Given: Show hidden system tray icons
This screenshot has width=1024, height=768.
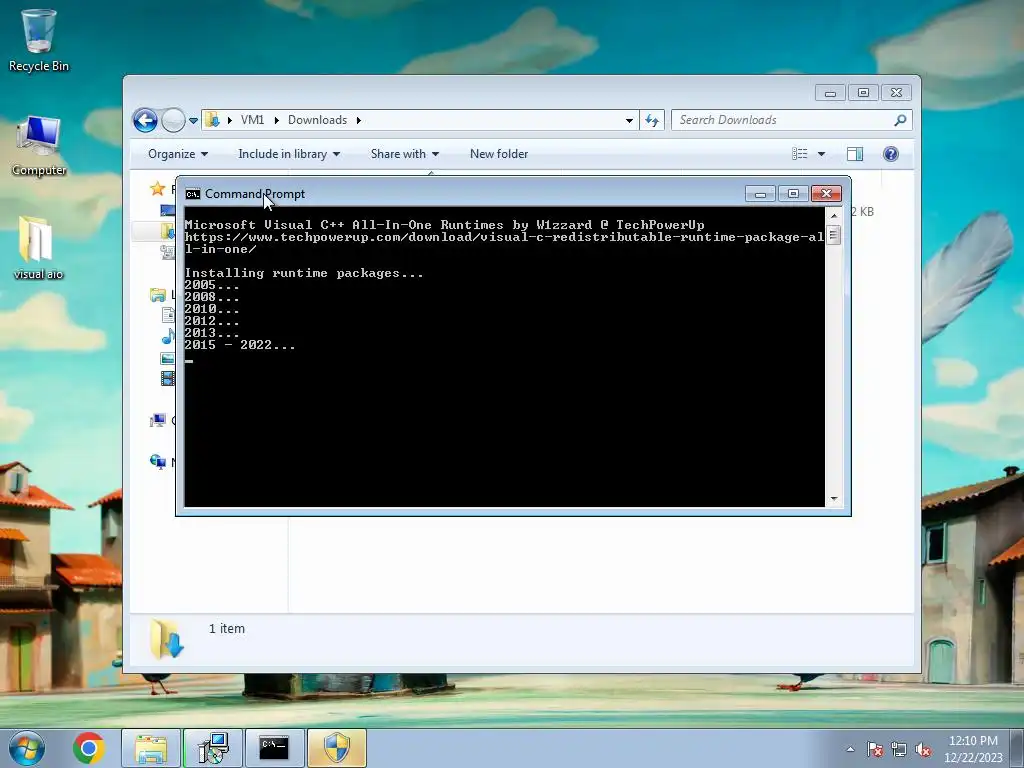Looking at the screenshot, I should point(850,749).
